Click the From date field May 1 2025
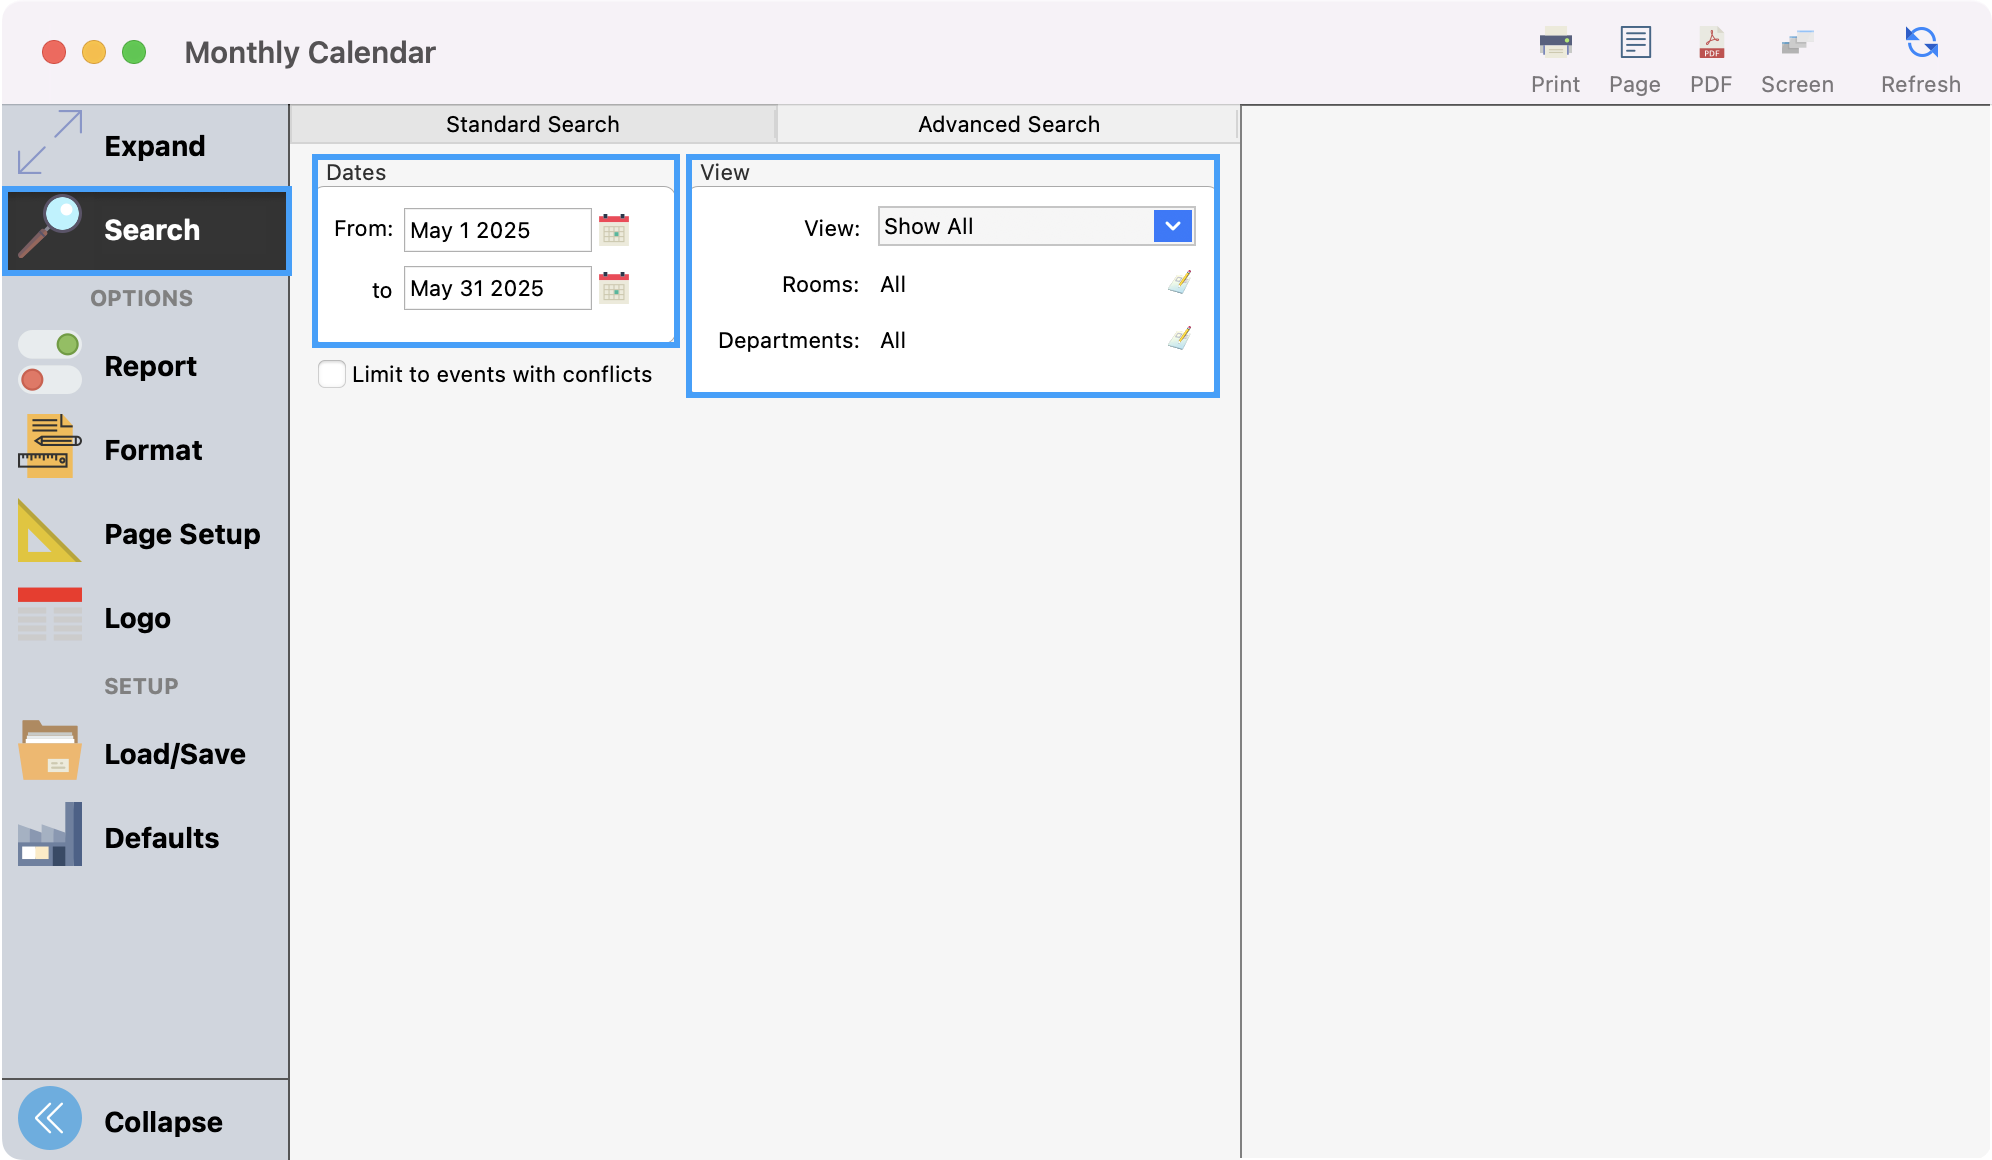Image resolution: width=1992 pixels, height=1160 pixels. [497, 230]
